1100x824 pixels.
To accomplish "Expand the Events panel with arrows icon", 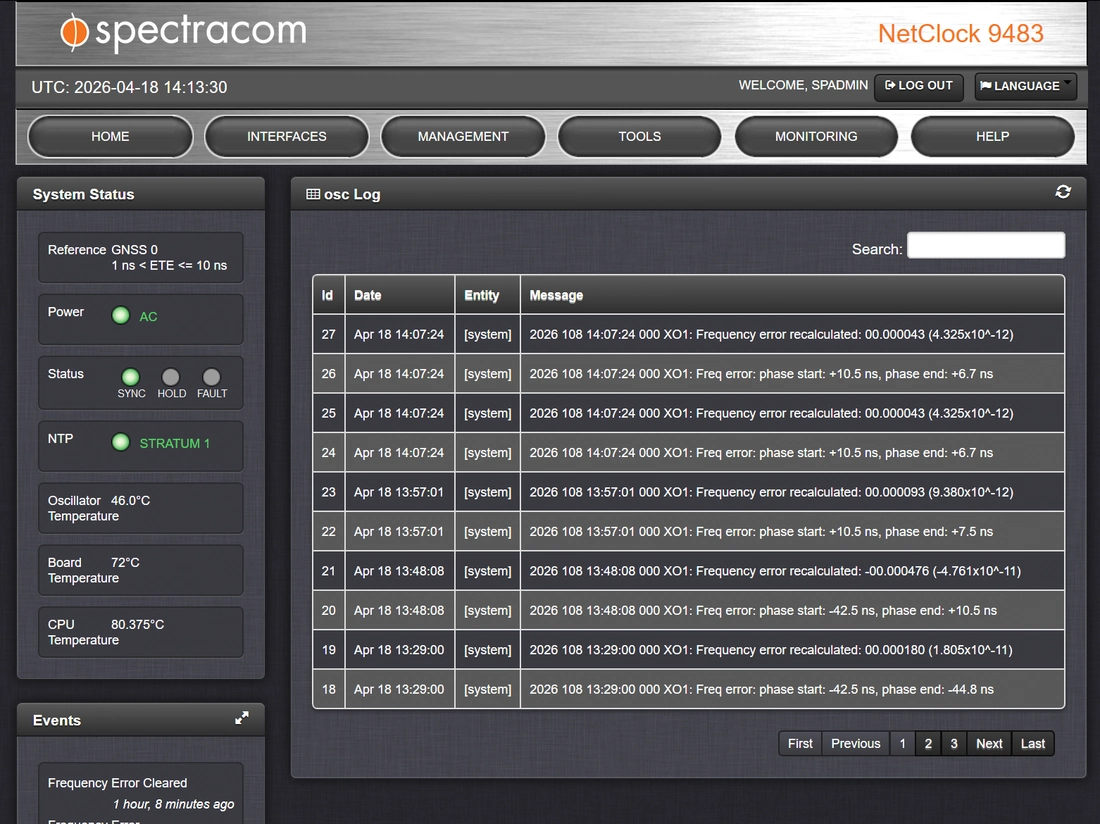I will [x=241, y=718].
